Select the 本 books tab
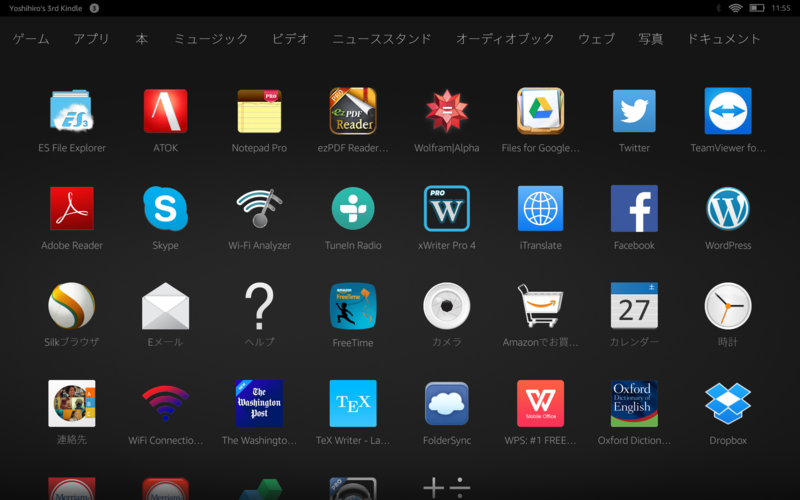 [x=142, y=39]
